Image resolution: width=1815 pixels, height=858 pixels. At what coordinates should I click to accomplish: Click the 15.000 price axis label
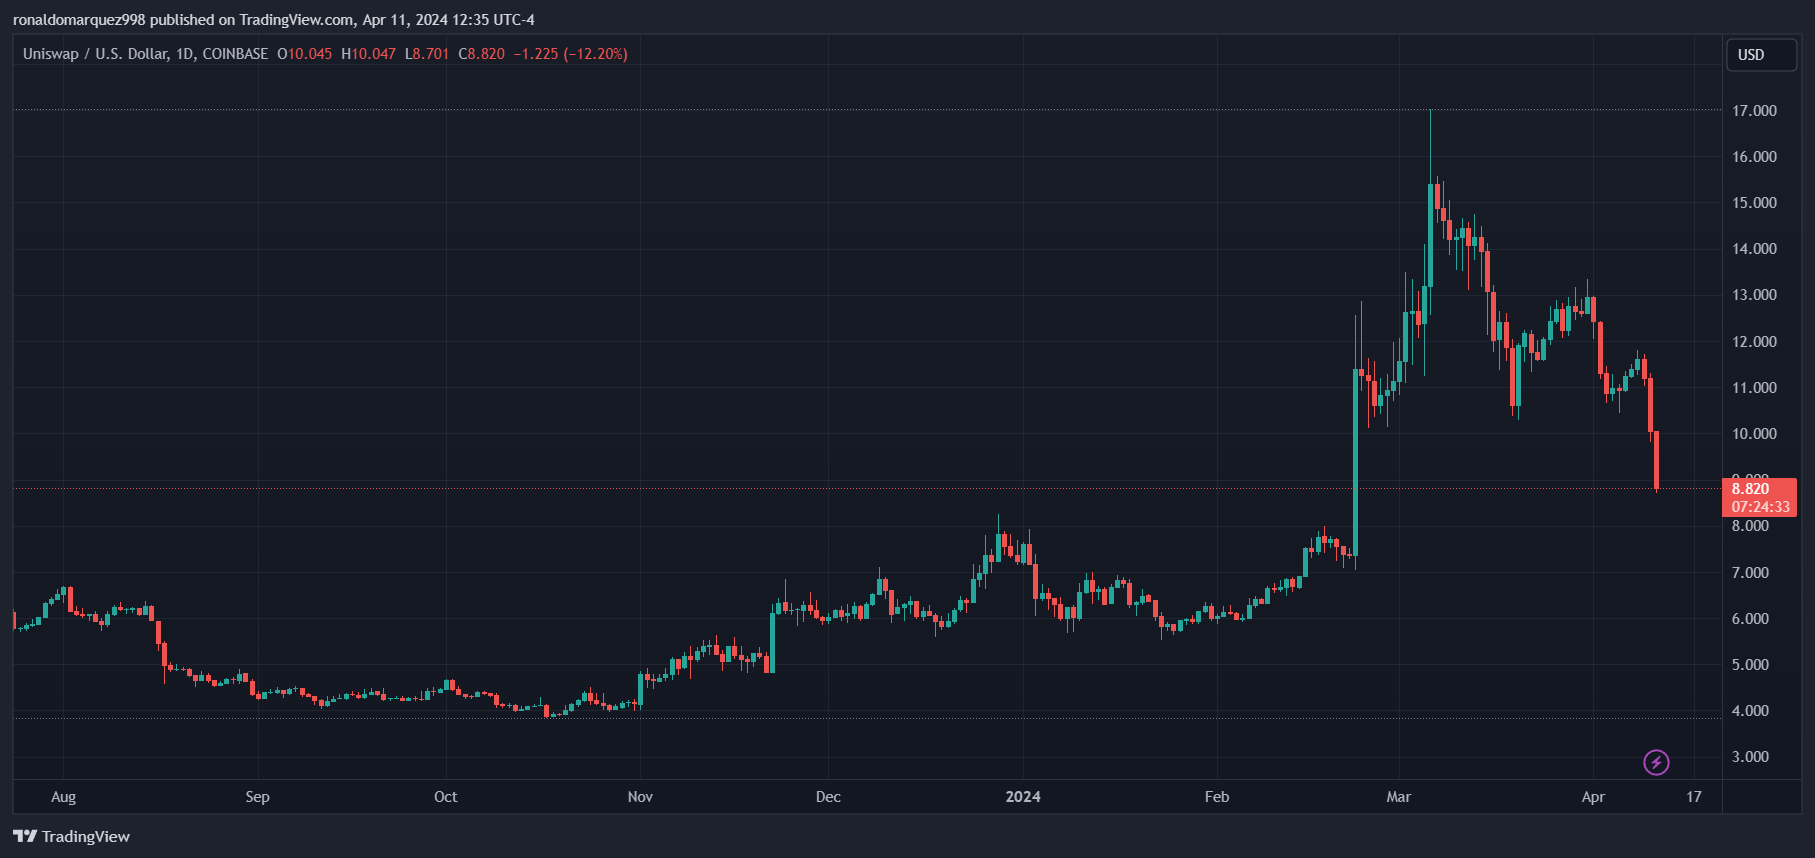[x=1754, y=203]
